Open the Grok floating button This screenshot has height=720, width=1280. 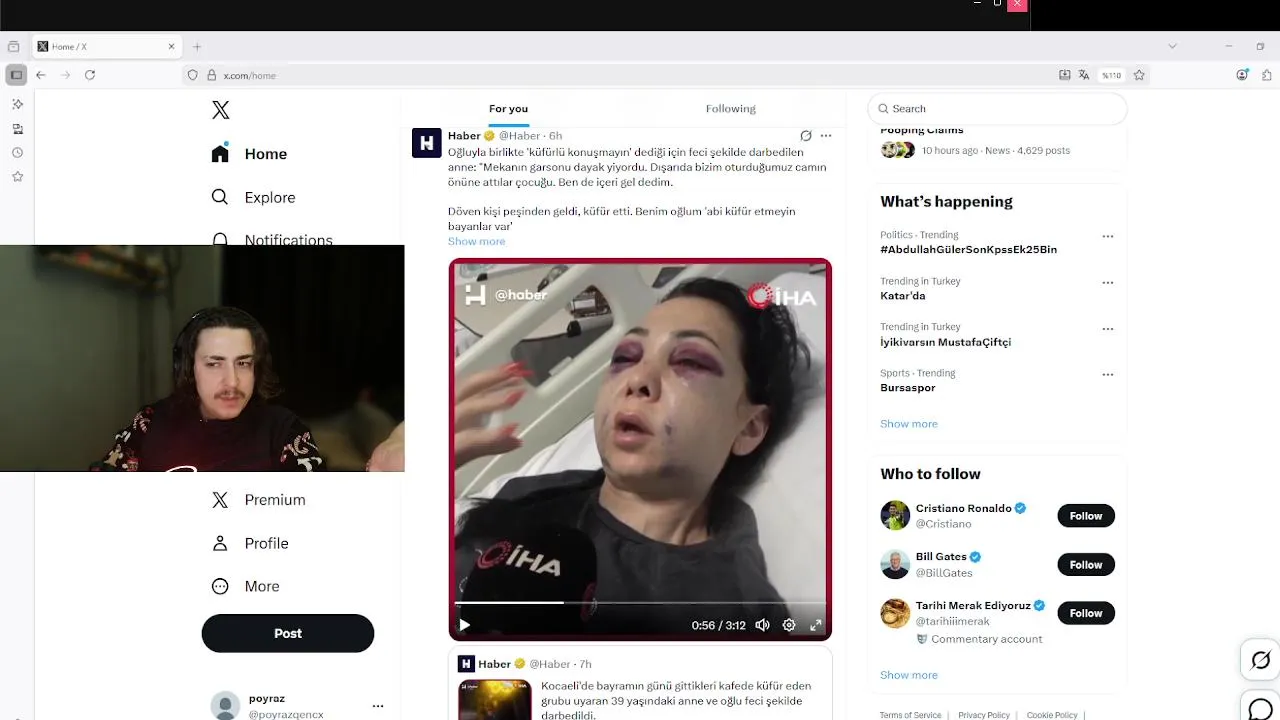click(x=1261, y=660)
